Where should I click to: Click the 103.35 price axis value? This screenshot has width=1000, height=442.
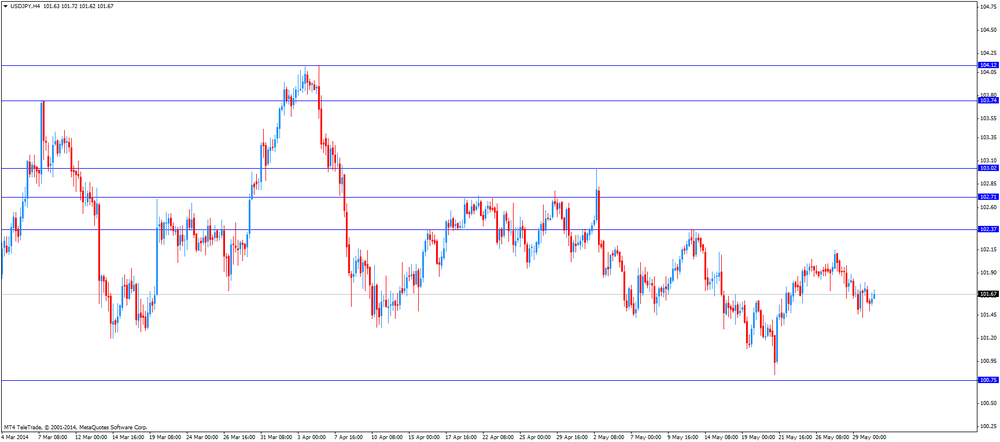click(x=989, y=137)
